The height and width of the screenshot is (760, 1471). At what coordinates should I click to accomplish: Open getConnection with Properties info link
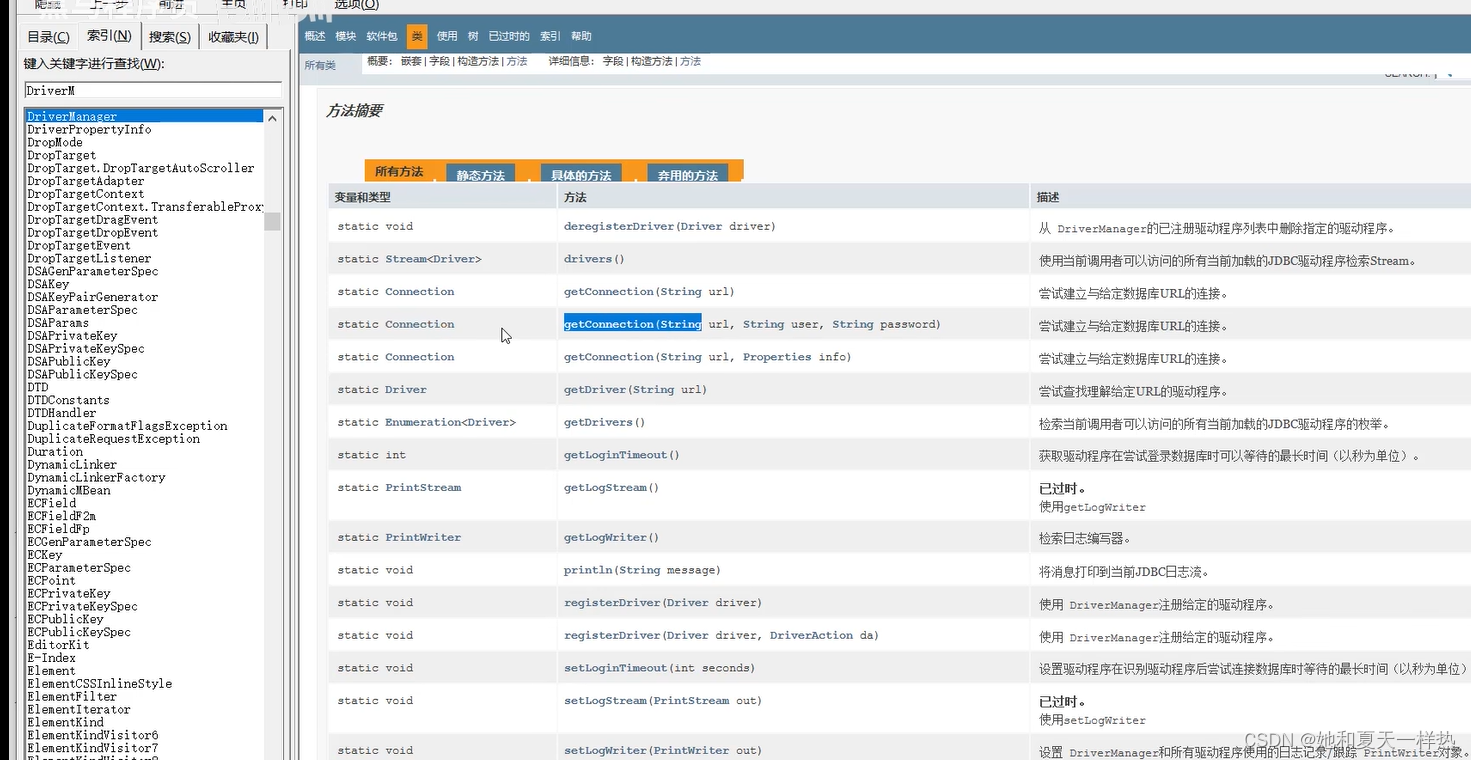[x=607, y=357]
